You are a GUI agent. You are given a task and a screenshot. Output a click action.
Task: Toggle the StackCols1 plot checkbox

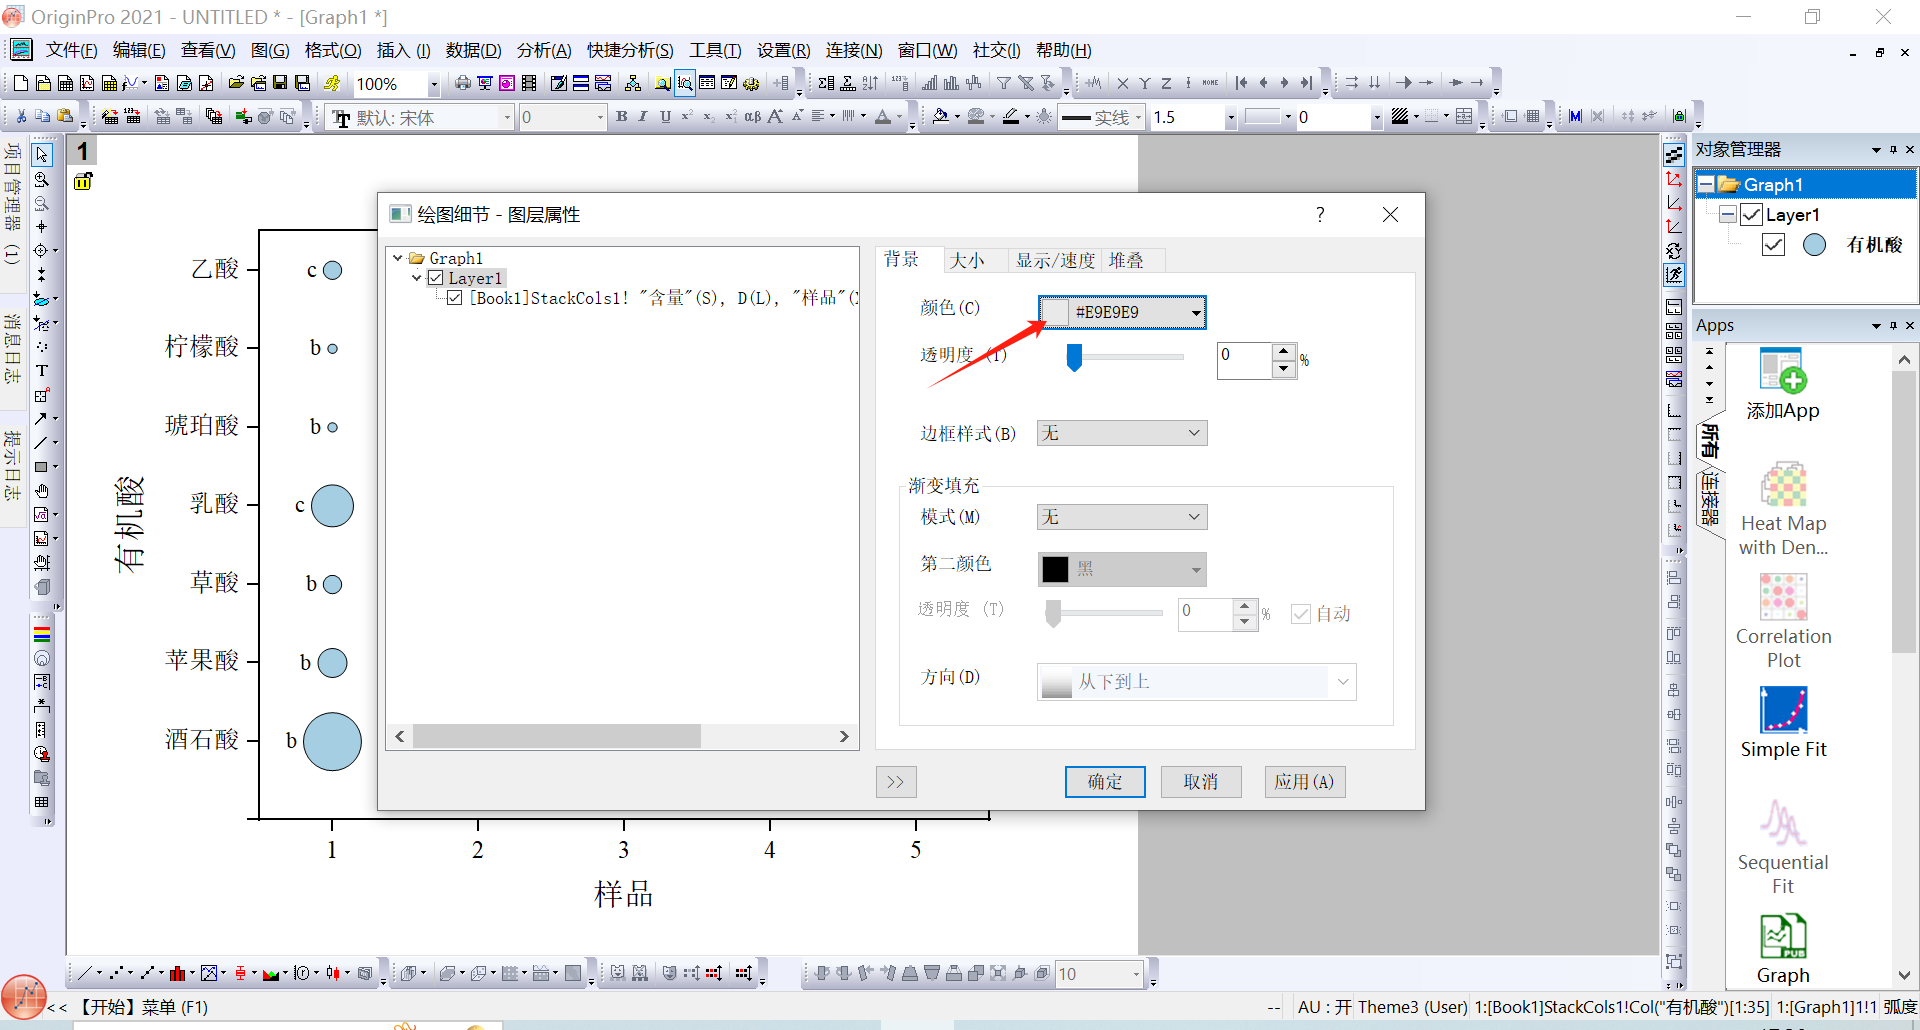coord(455,298)
